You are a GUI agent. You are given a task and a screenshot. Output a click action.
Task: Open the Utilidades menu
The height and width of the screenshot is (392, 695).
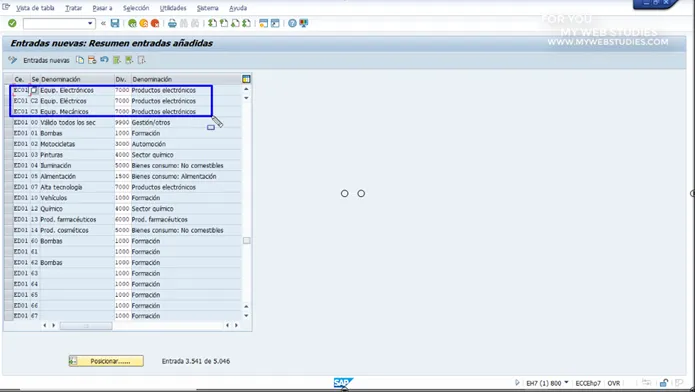coord(173,8)
